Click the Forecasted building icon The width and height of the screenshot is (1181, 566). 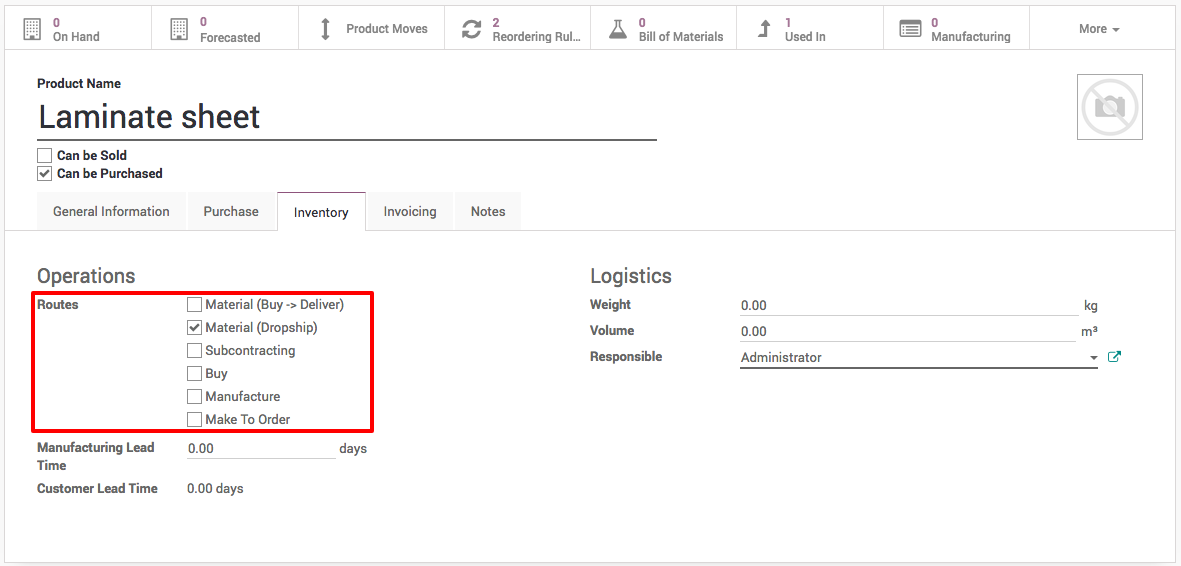(179, 29)
